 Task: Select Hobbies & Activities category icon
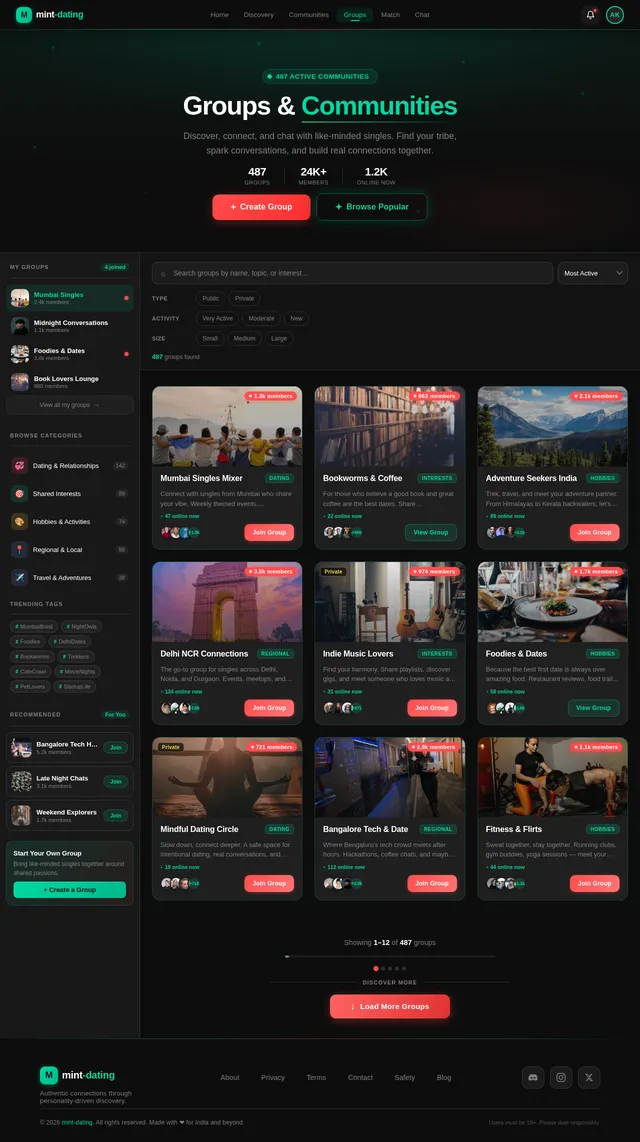coord(20,521)
